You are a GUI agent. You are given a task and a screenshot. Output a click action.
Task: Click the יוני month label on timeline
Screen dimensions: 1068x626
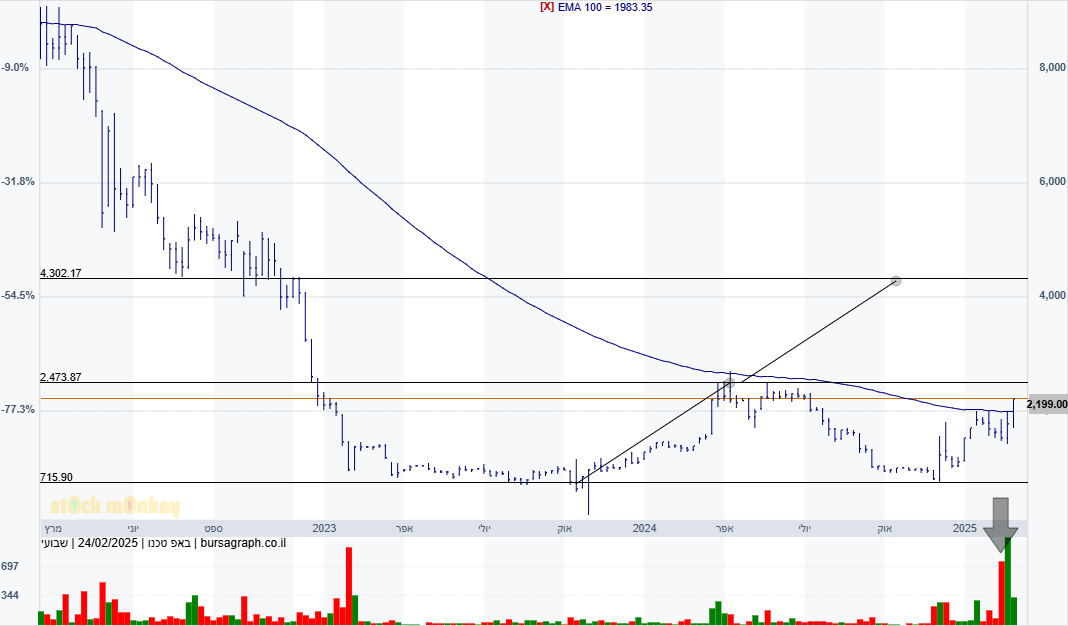tap(133, 529)
